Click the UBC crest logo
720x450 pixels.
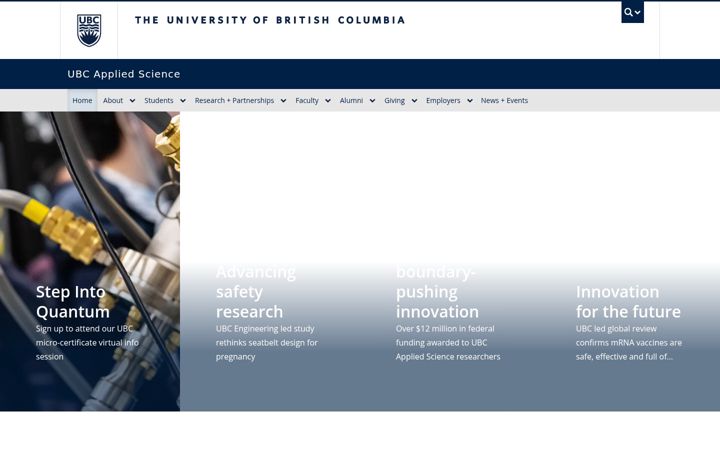coord(89,30)
